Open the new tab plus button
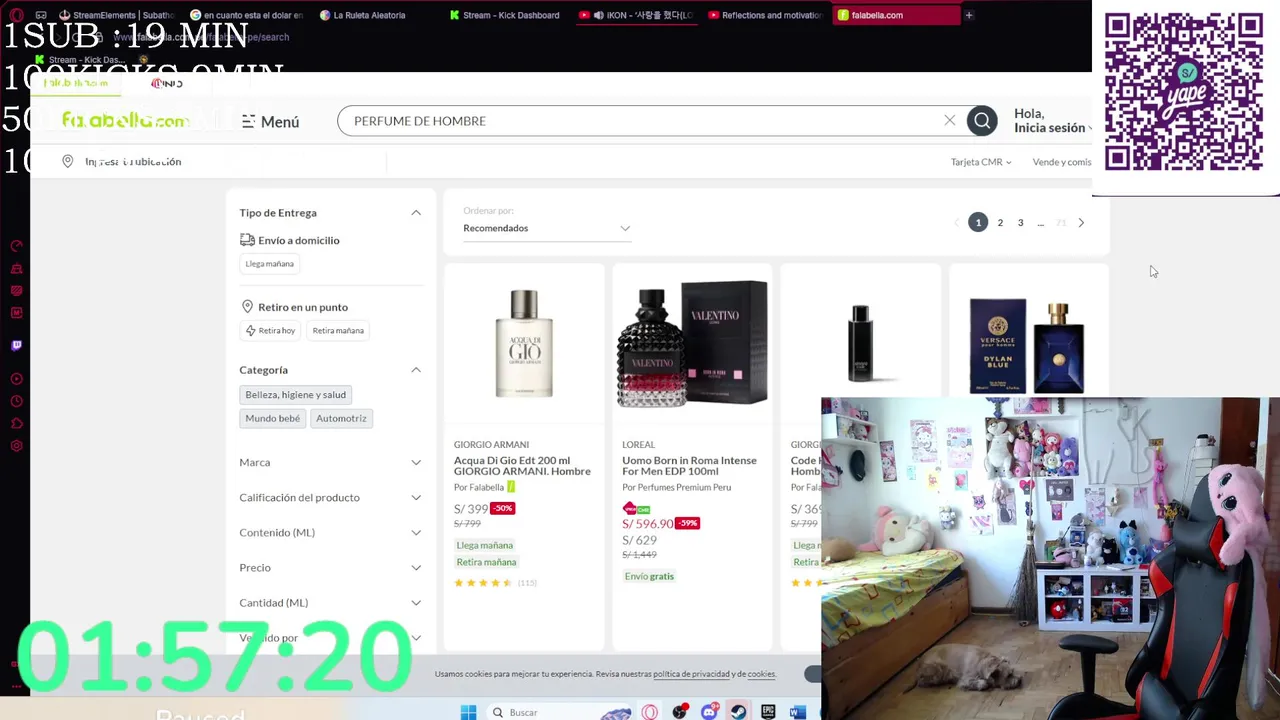The width and height of the screenshot is (1280, 720). coord(968,15)
